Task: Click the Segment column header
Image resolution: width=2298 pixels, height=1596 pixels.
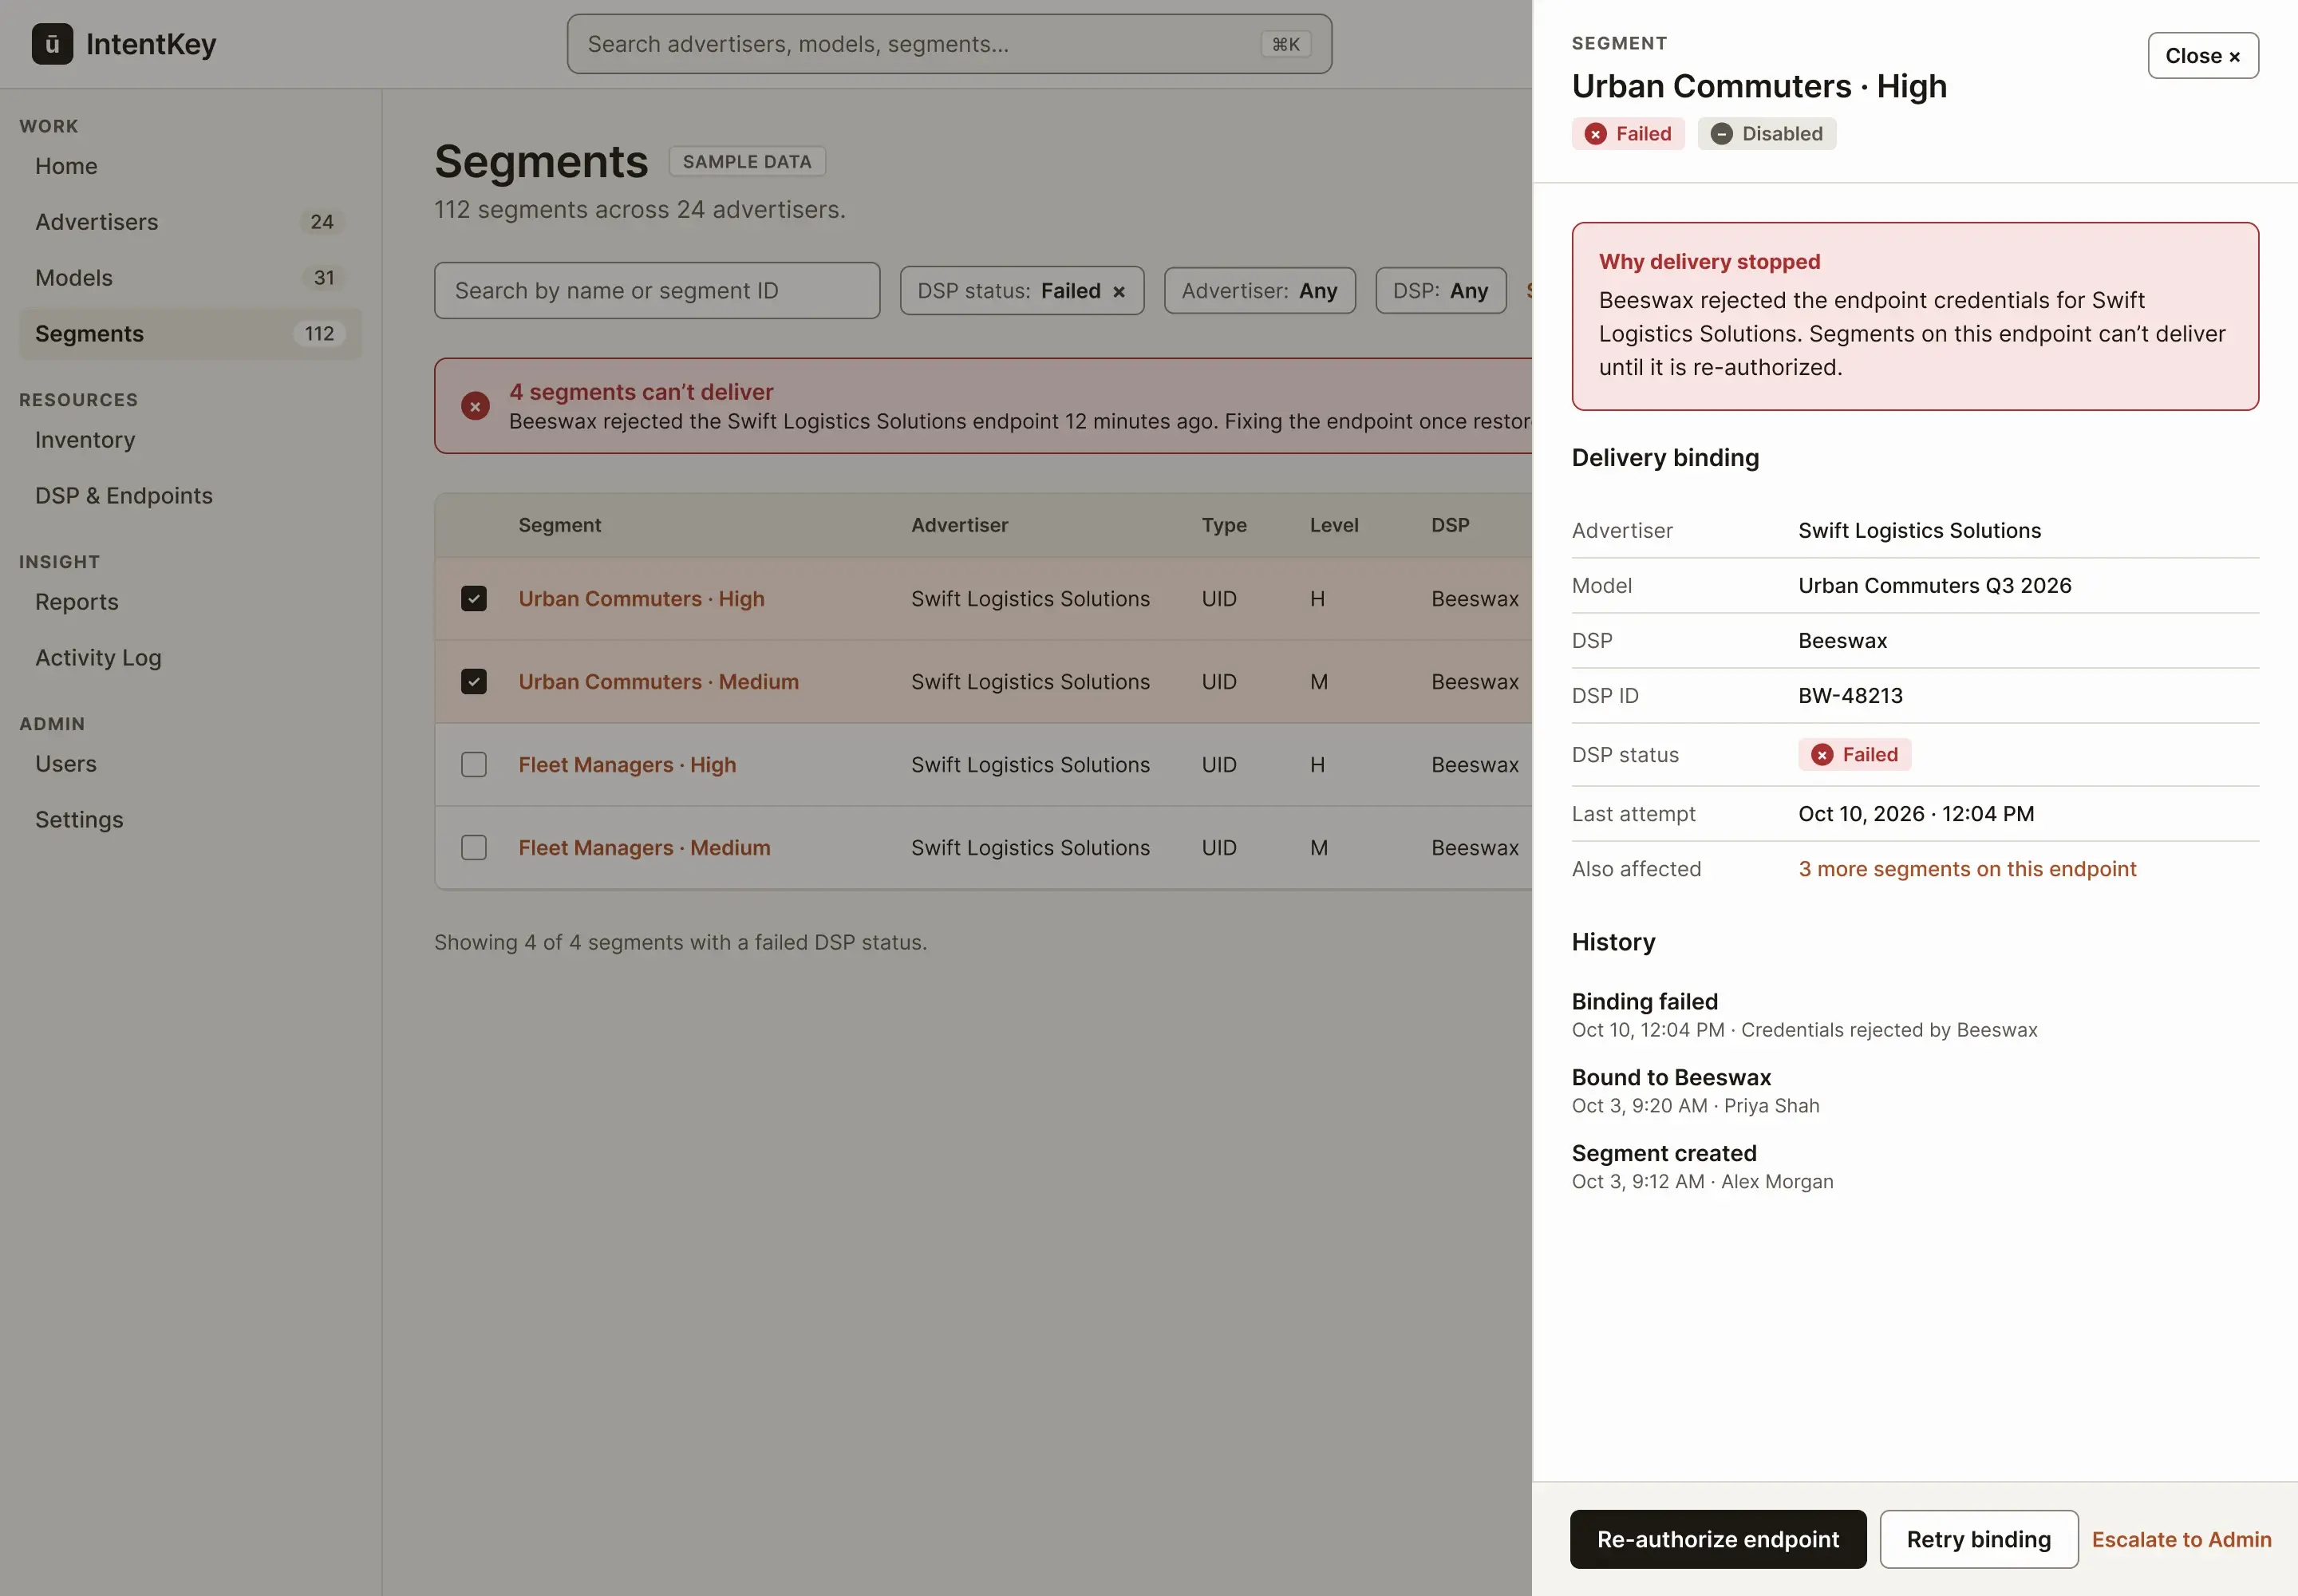Action: 559,525
